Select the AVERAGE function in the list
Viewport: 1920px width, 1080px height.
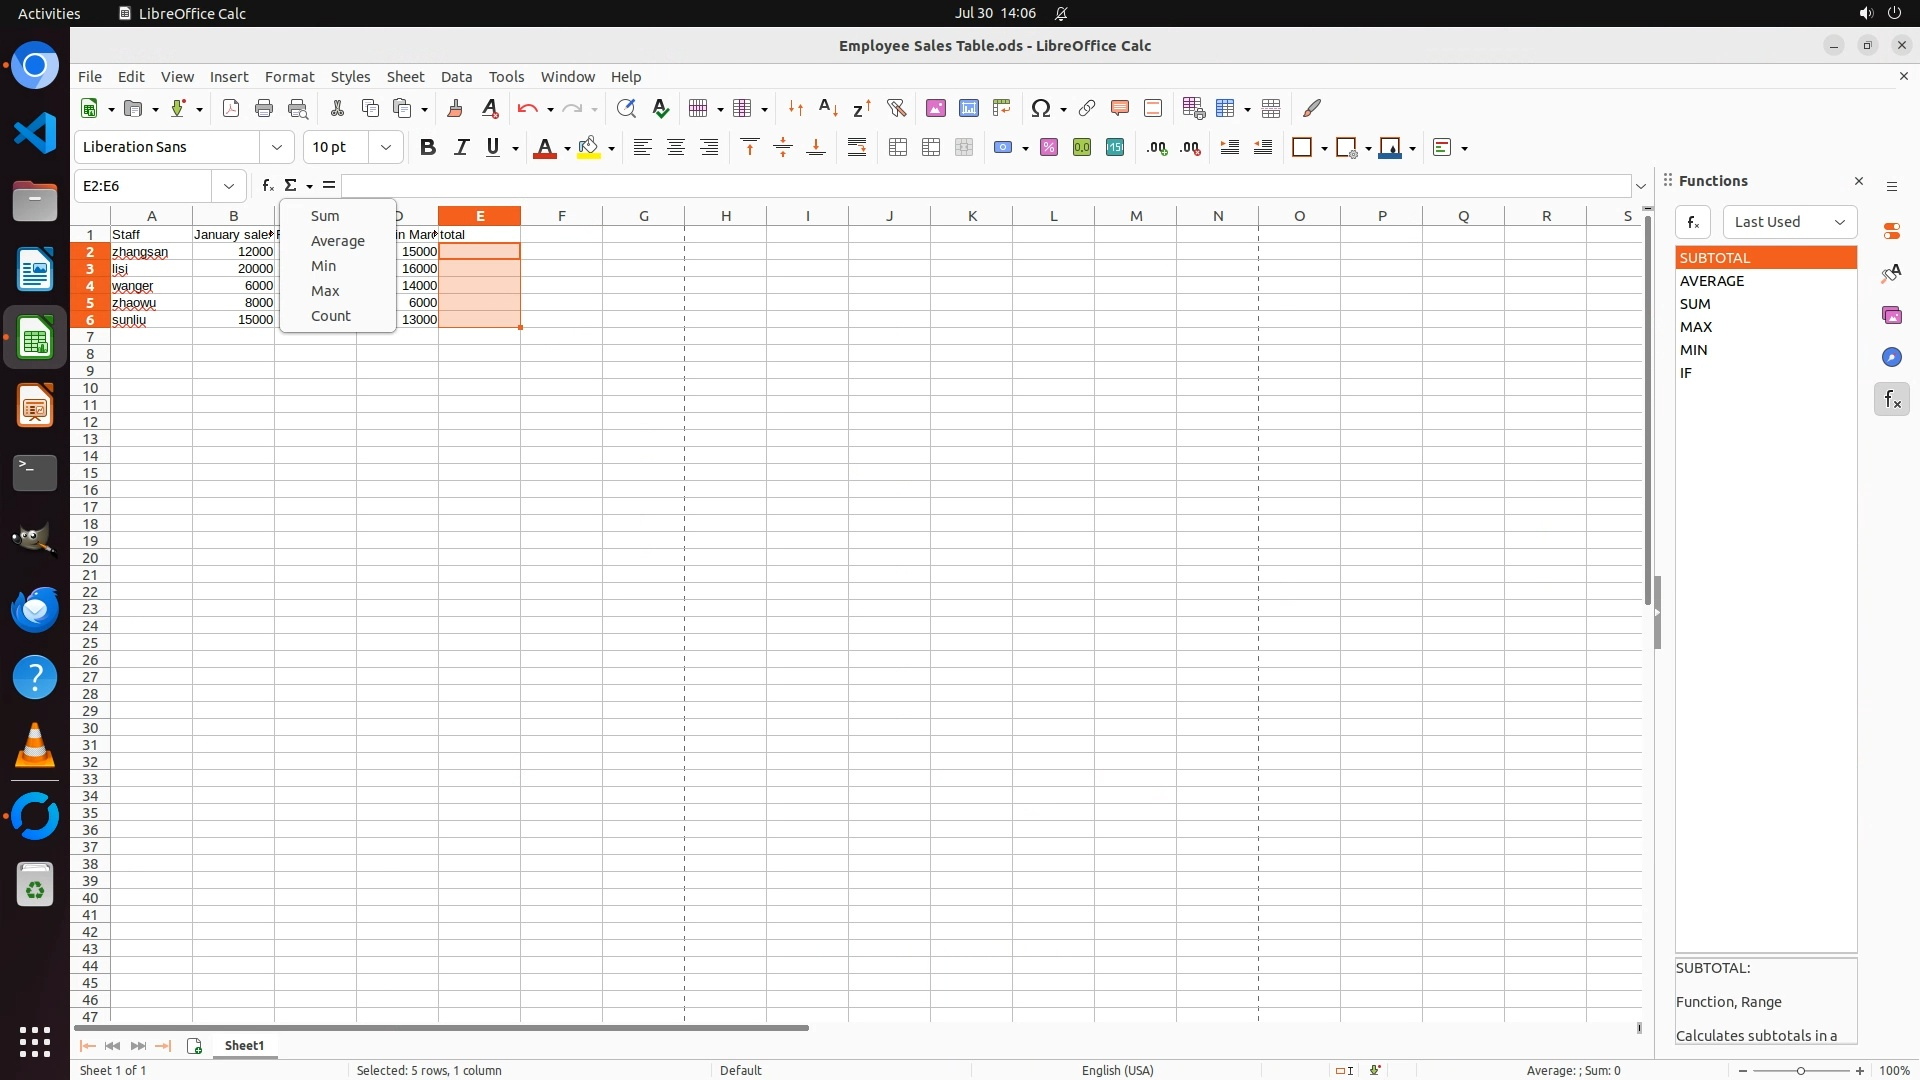coord(1712,281)
